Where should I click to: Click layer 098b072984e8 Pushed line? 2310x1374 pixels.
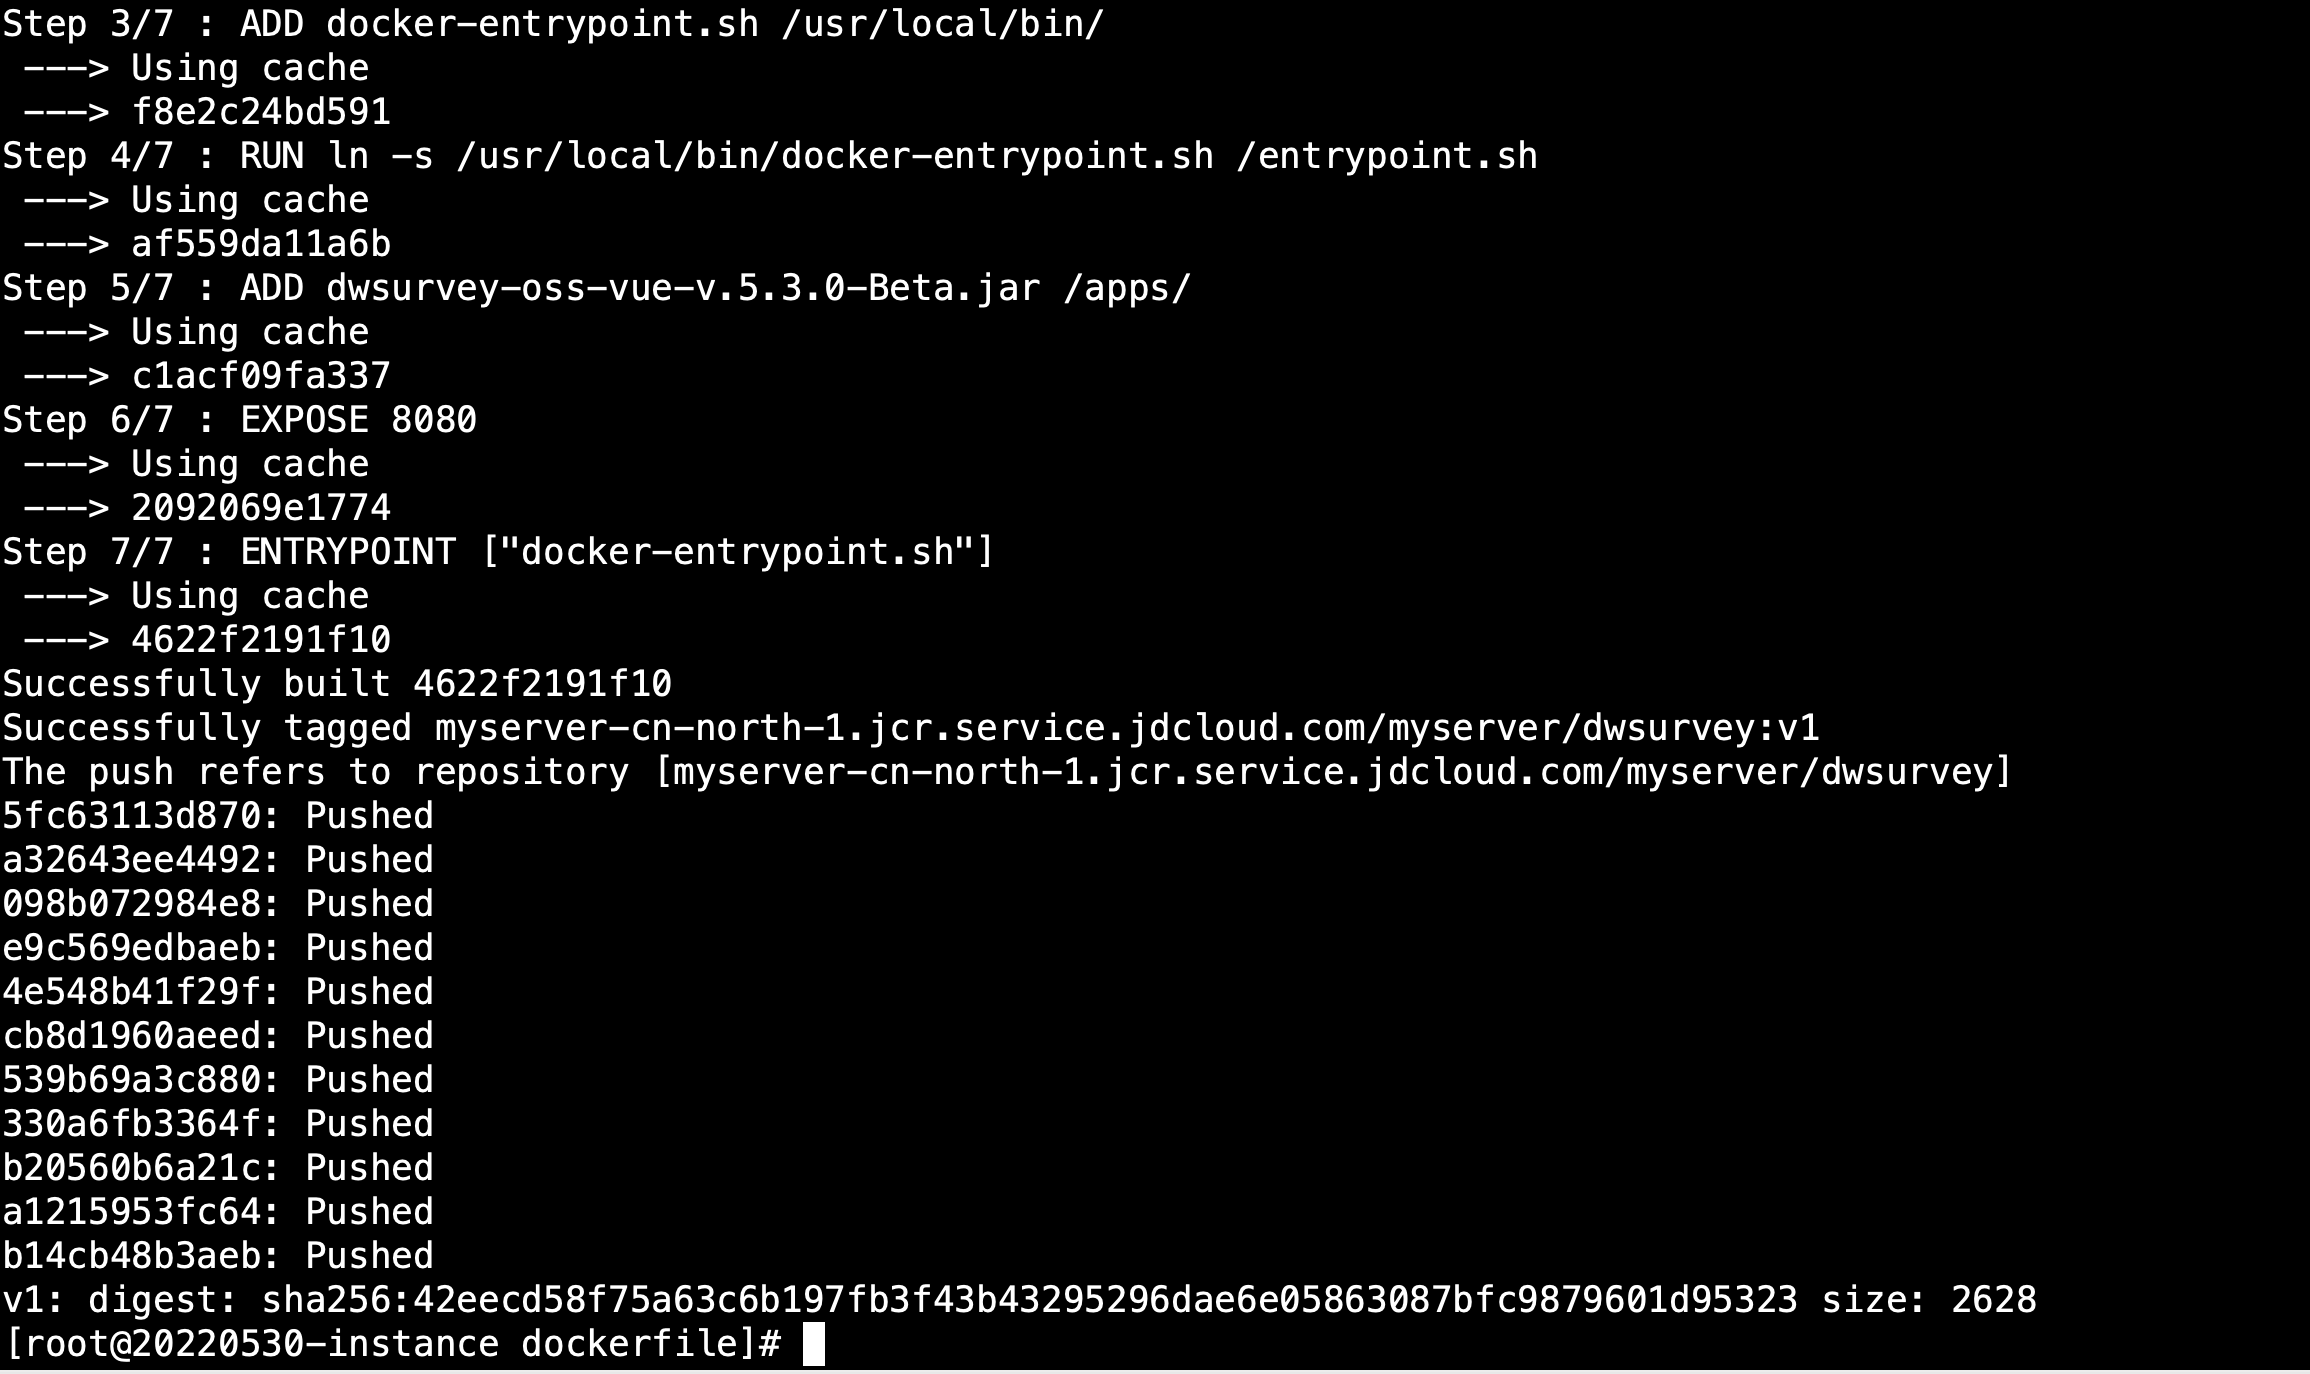pos(218,904)
